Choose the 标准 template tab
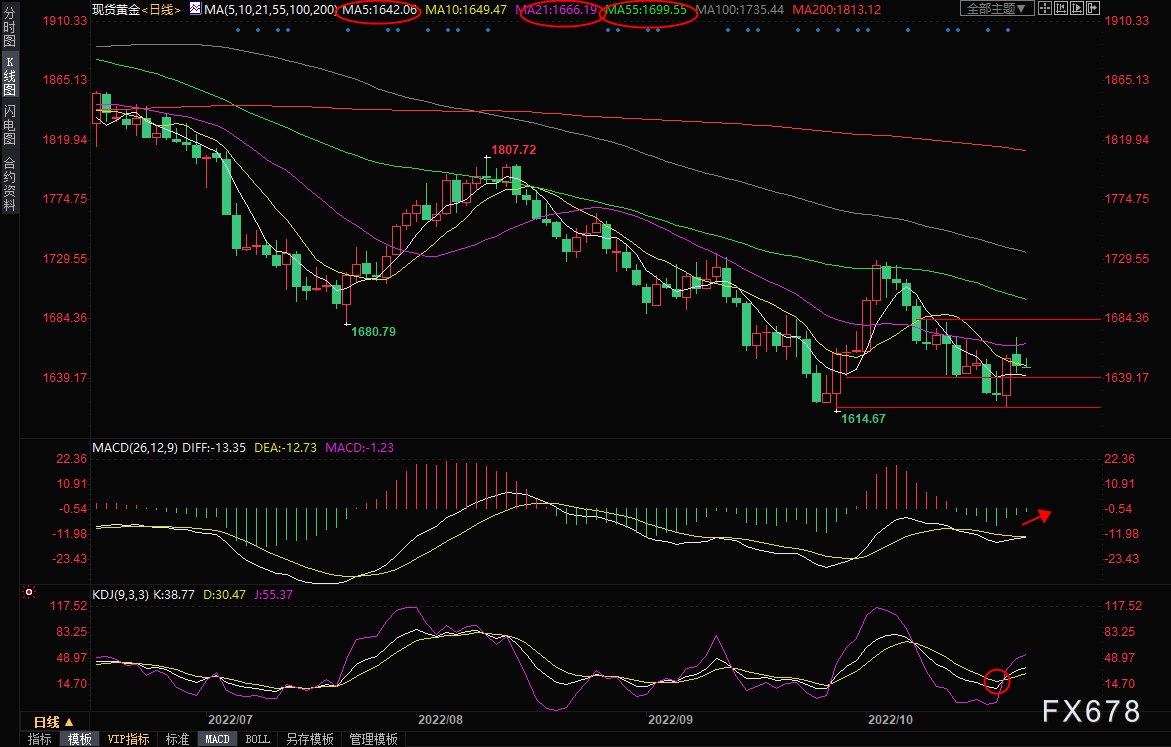The image size is (1171, 747). (x=177, y=739)
